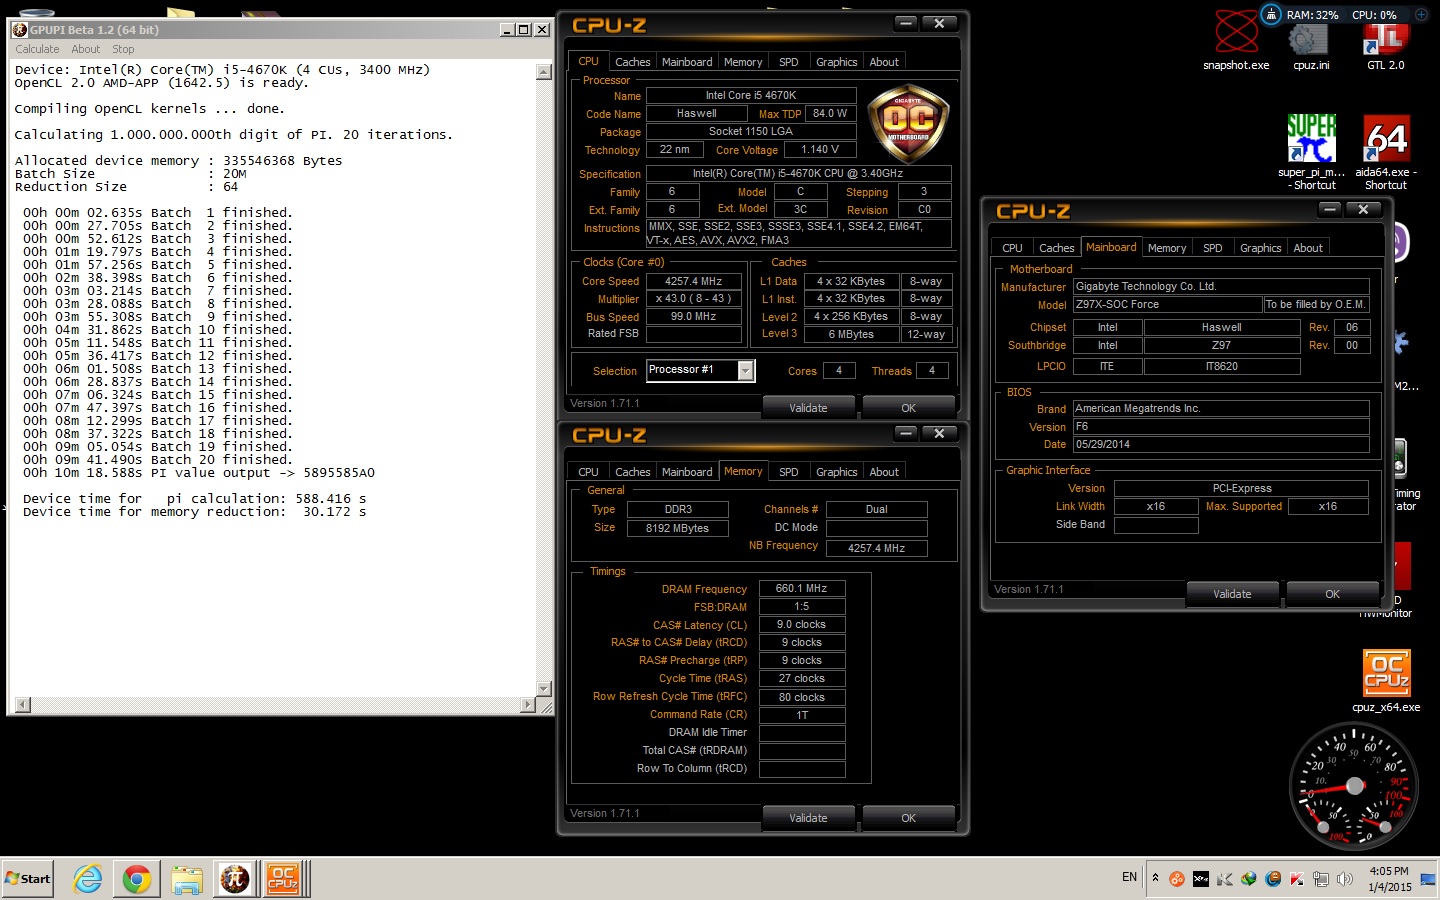Click Validate in the Mainboard window
The image size is (1440, 900).
1232,594
